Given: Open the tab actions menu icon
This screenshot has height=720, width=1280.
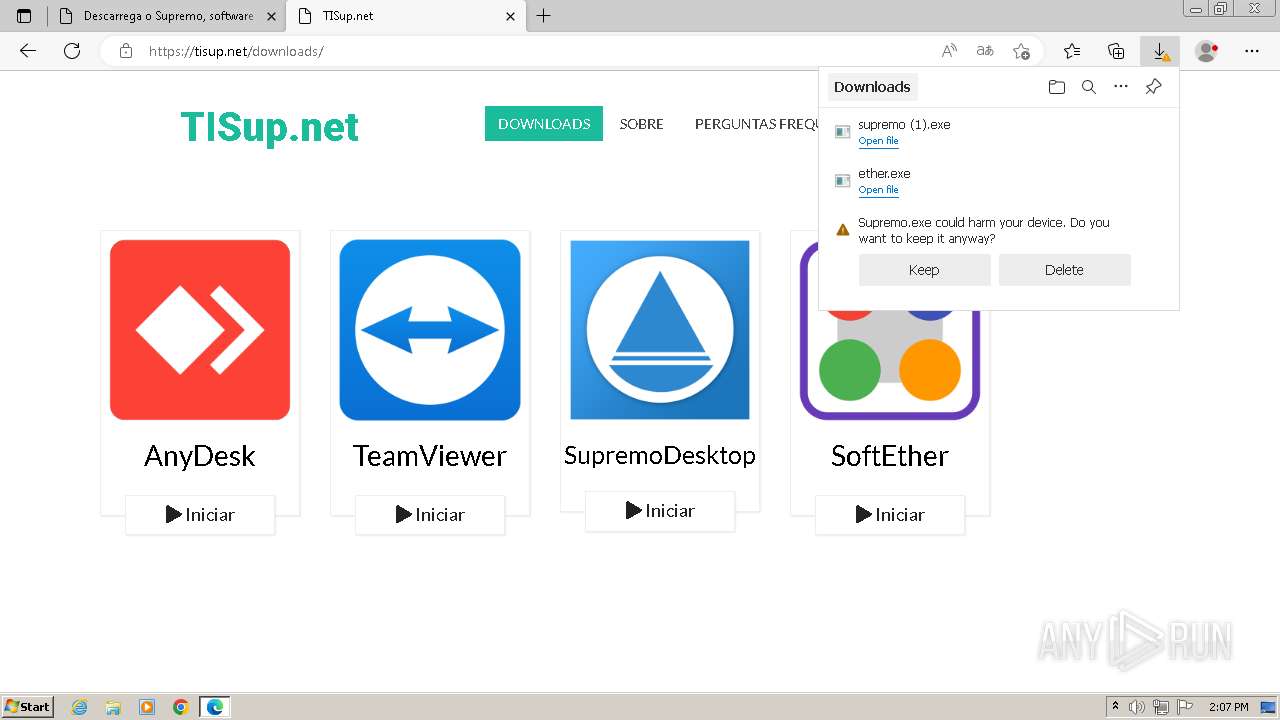Looking at the screenshot, I should pyautogui.click(x=24, y=16).
